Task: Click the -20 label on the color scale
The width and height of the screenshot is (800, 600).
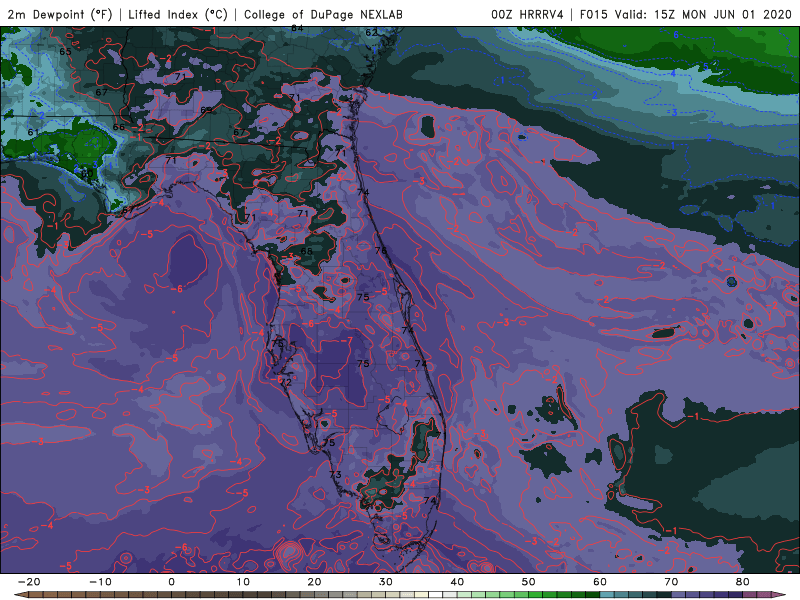Action: 29,582
